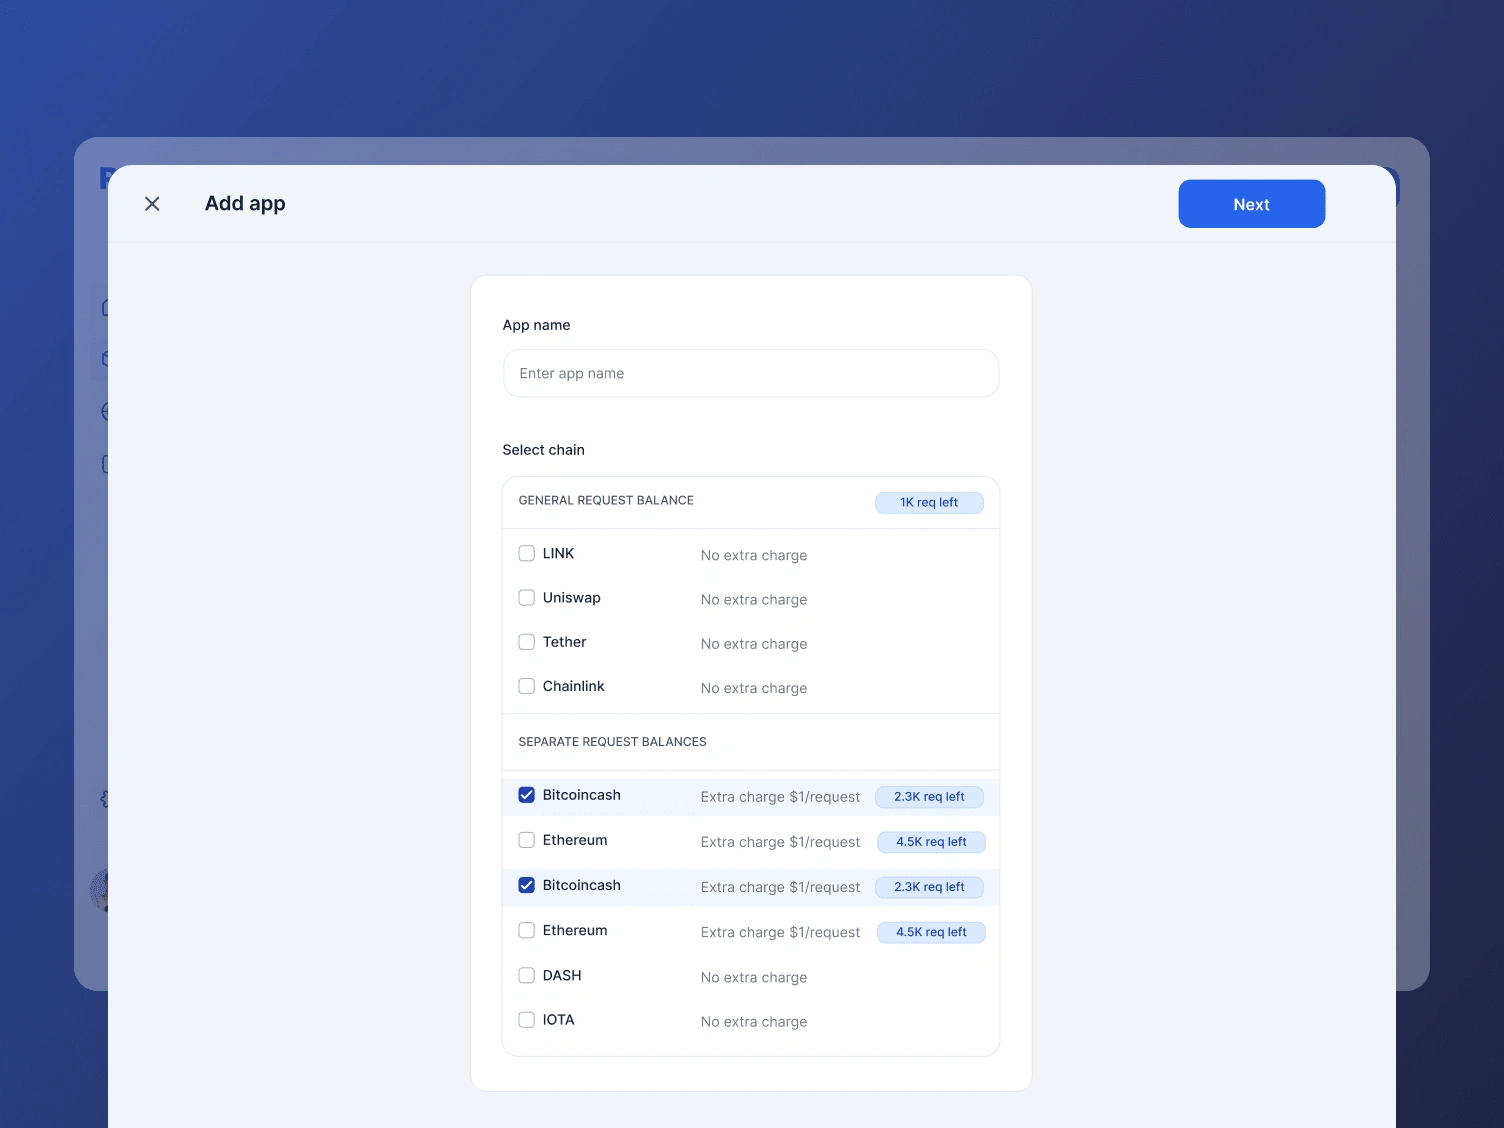
Task: Click the Add app title
Action: (x=245, y=203)
